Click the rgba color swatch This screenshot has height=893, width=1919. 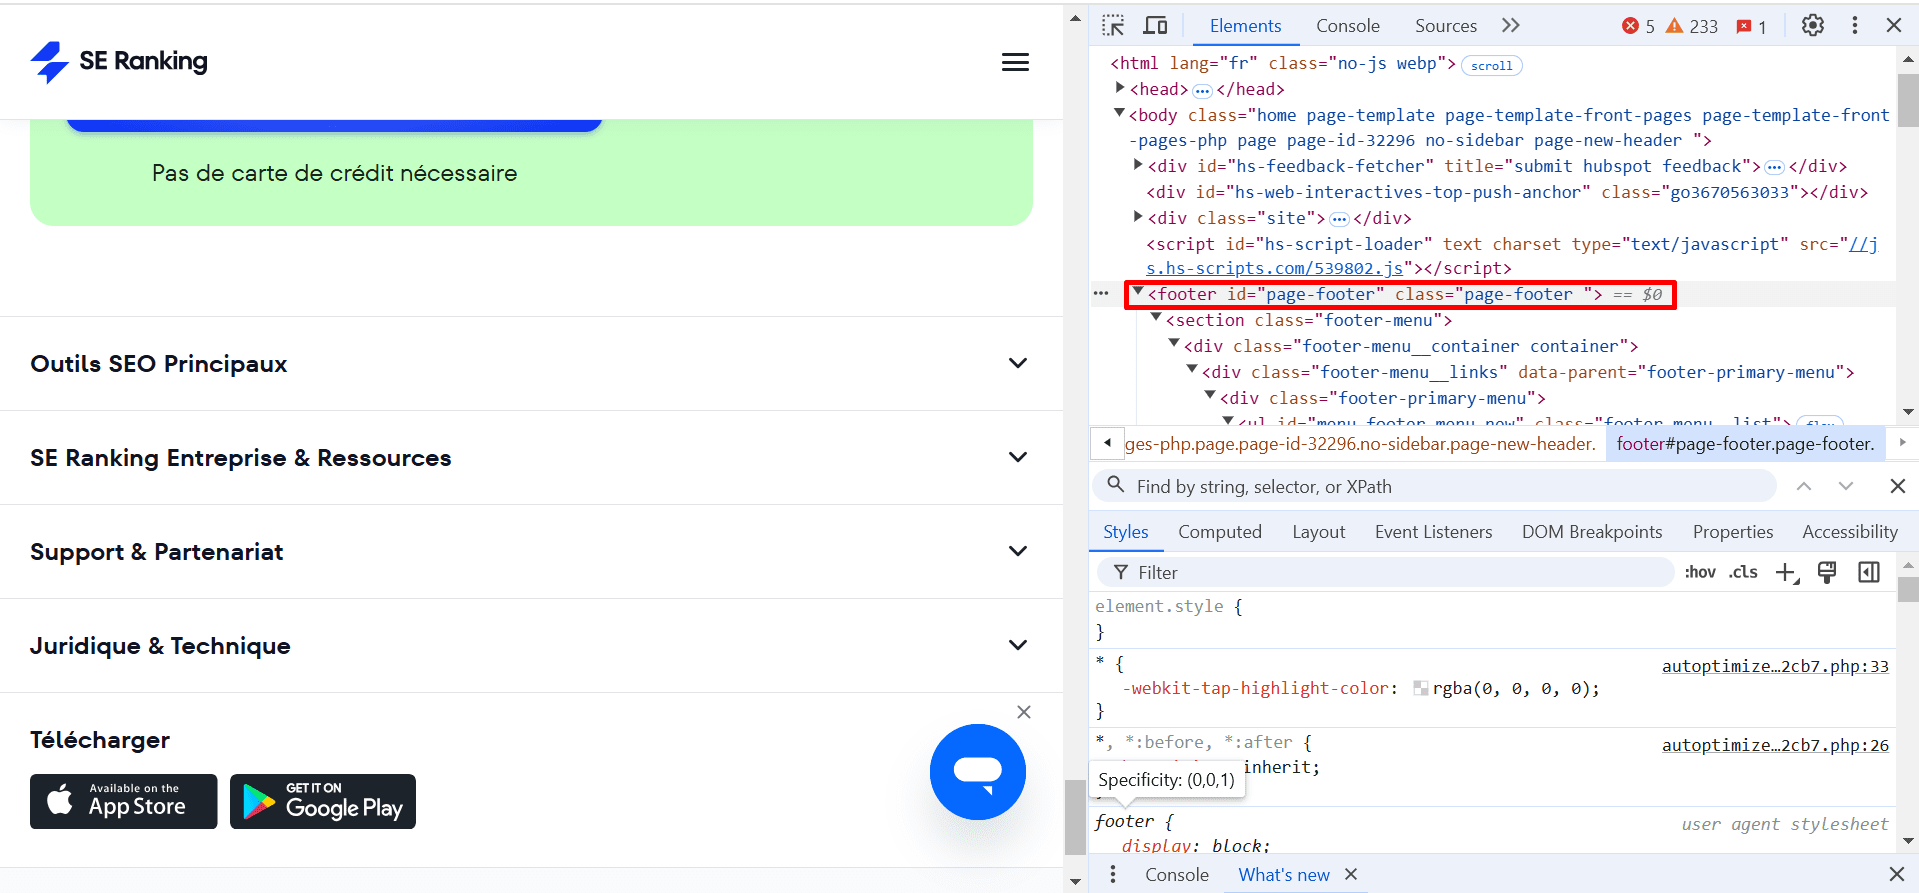(1420, 688)
